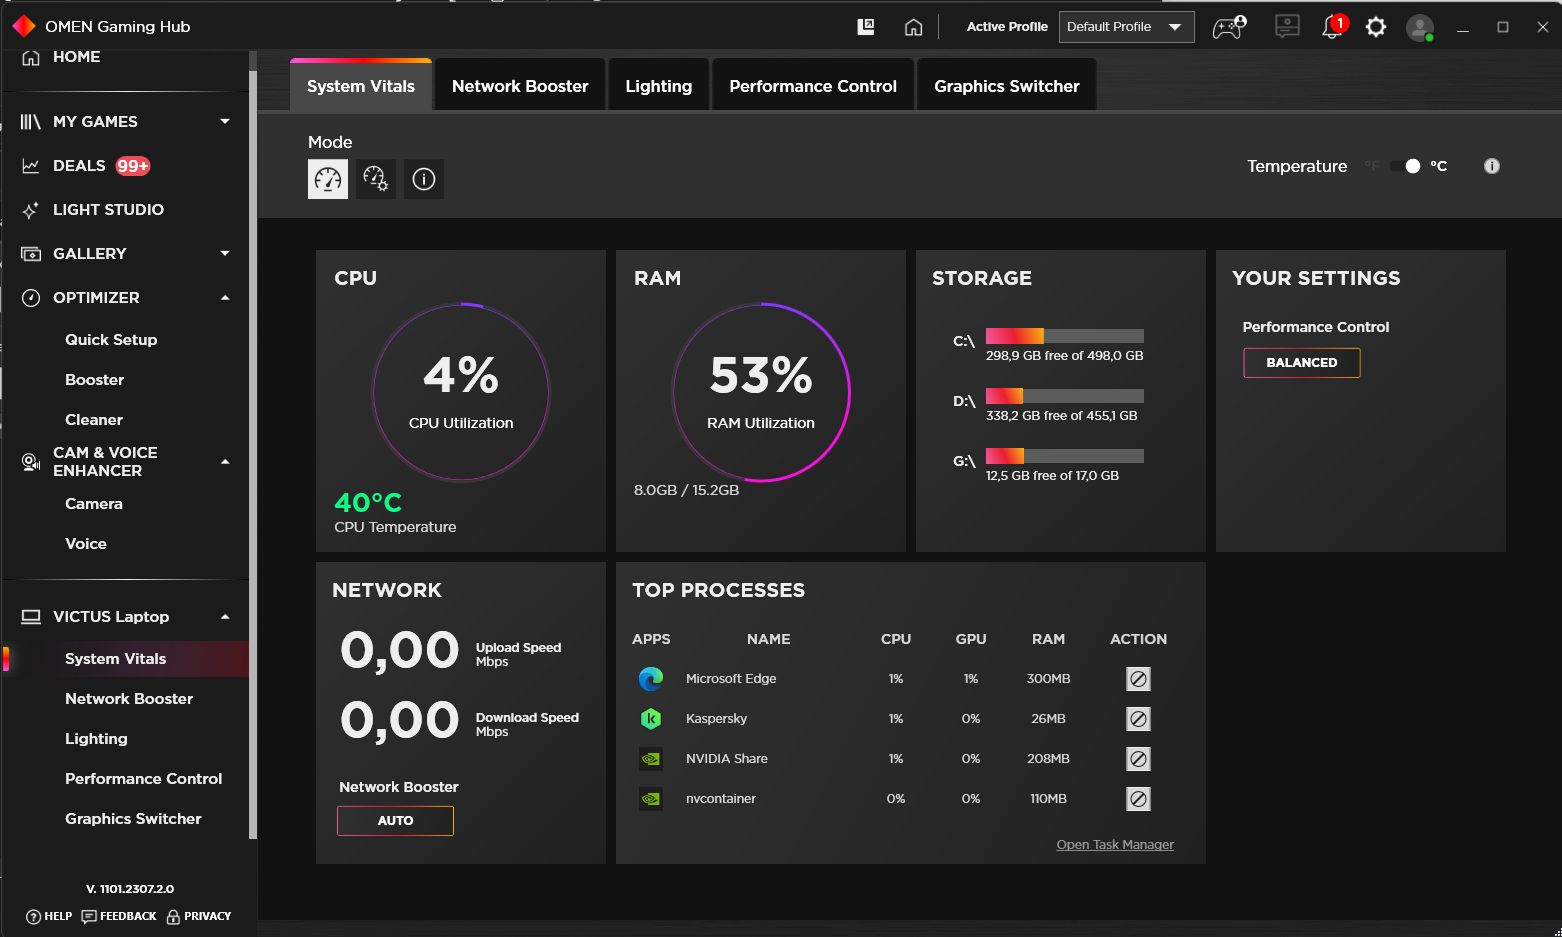Select the dashboard gauge mode icon
Screen dimensions: 1562x937
[328, 179]
